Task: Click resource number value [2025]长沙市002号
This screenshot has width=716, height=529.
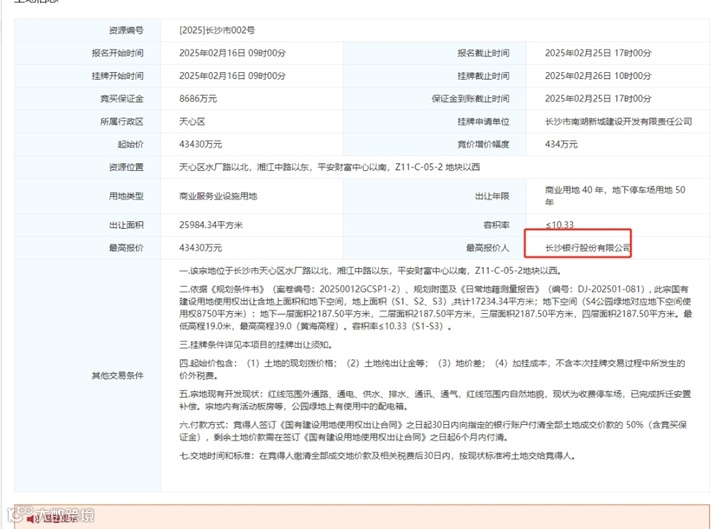Action: (x=217, y=30)
